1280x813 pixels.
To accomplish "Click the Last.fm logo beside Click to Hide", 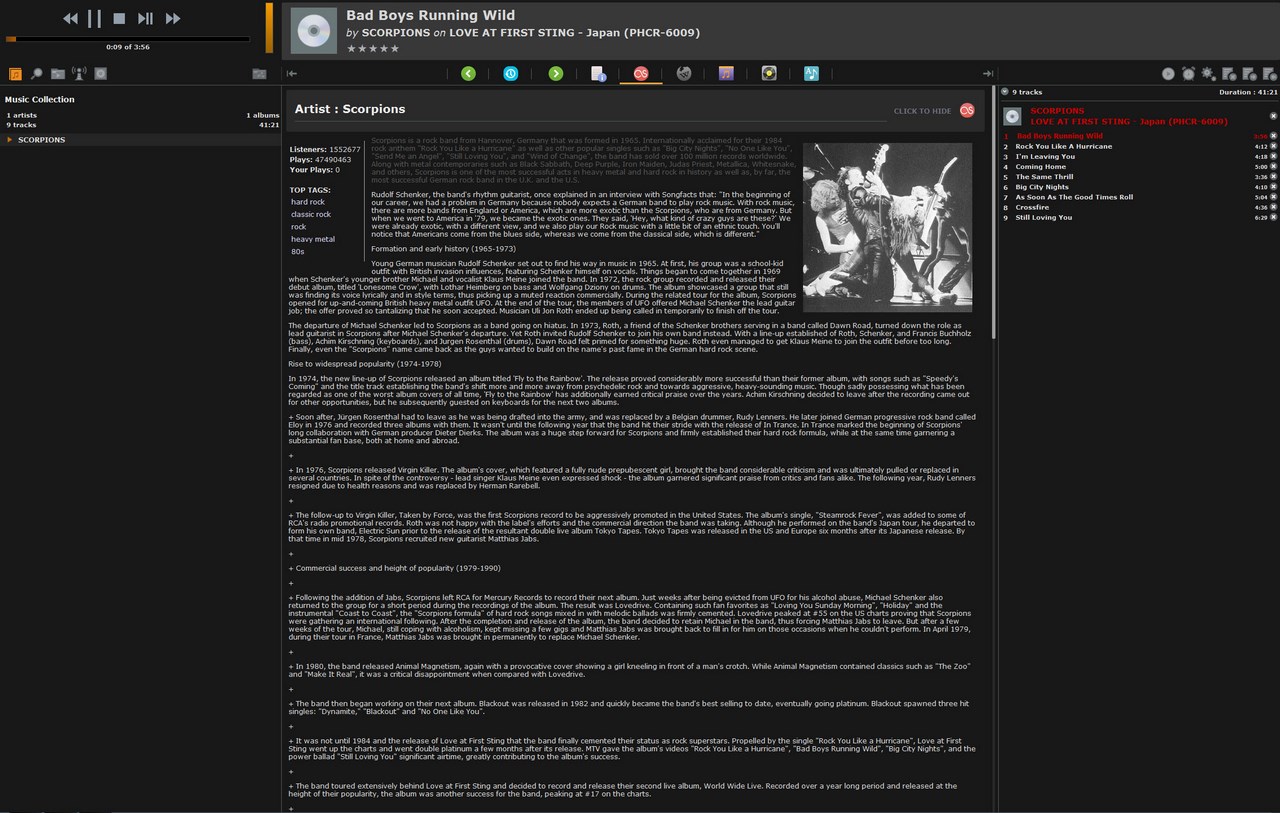I will pos(967,111).
